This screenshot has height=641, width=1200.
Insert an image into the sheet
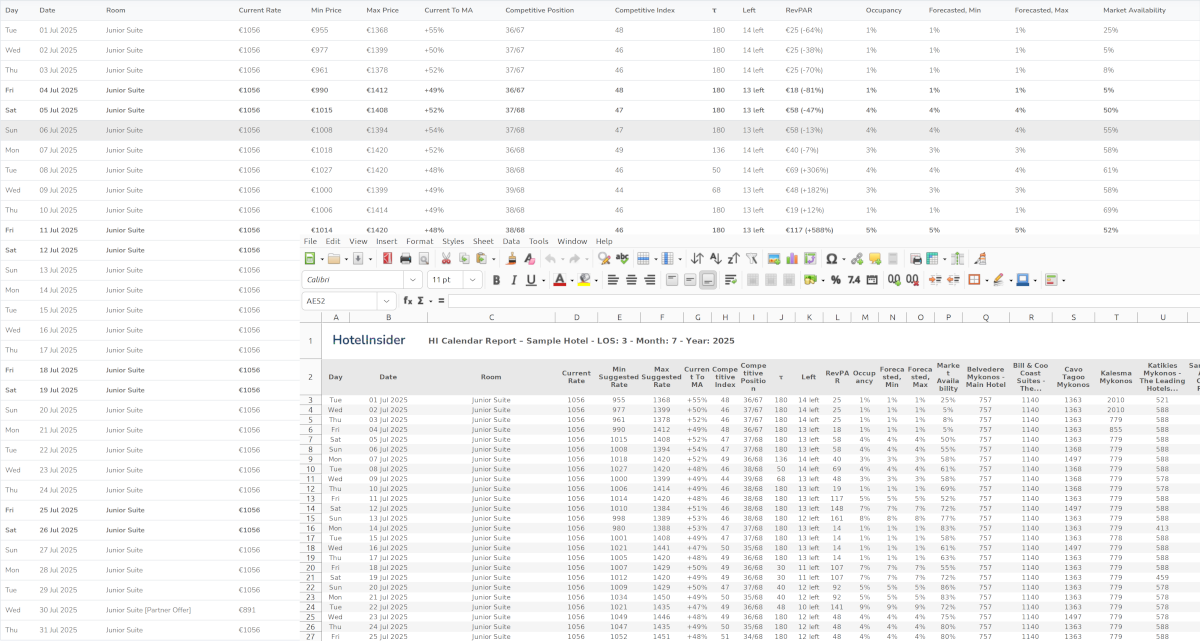pyautogui.click(x=776, y=258)
